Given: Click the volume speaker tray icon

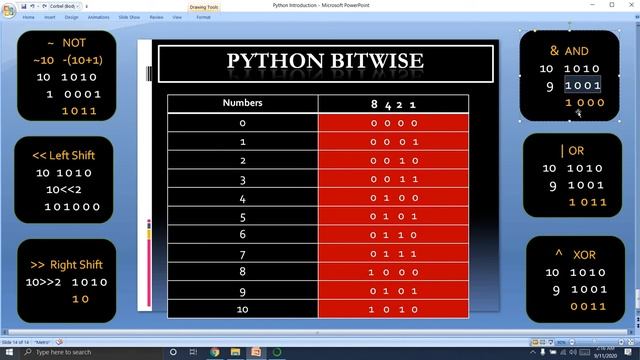Looking at the screenshot, I should [573, 352].
